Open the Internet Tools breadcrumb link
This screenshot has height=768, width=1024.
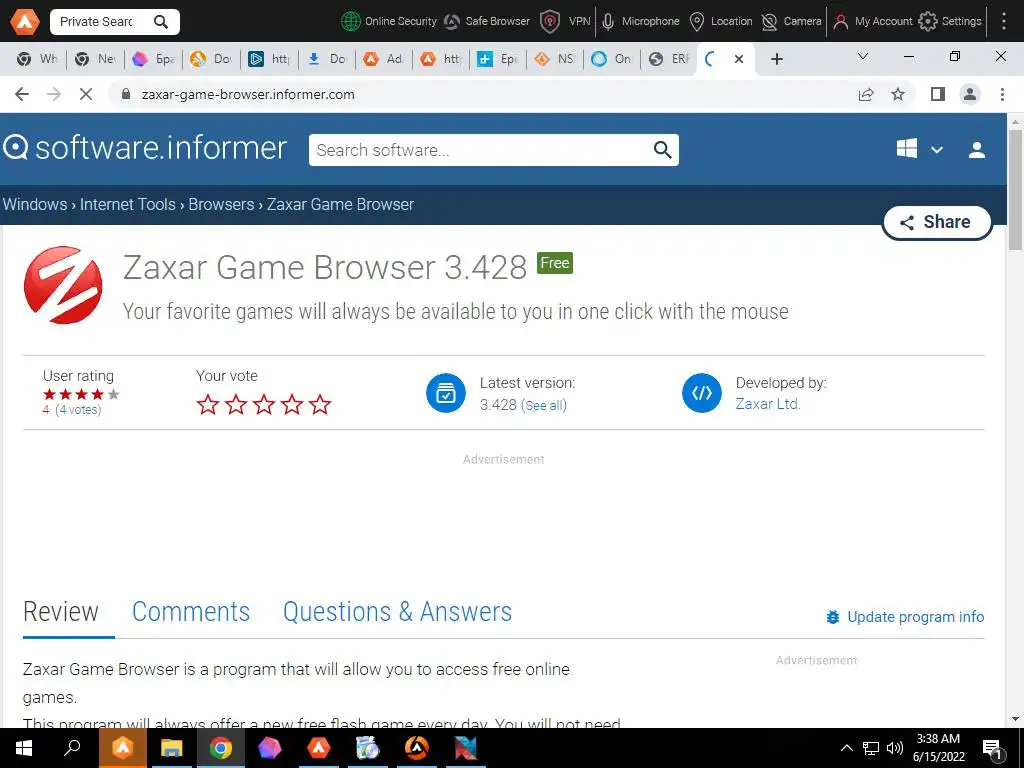point(127,204)
